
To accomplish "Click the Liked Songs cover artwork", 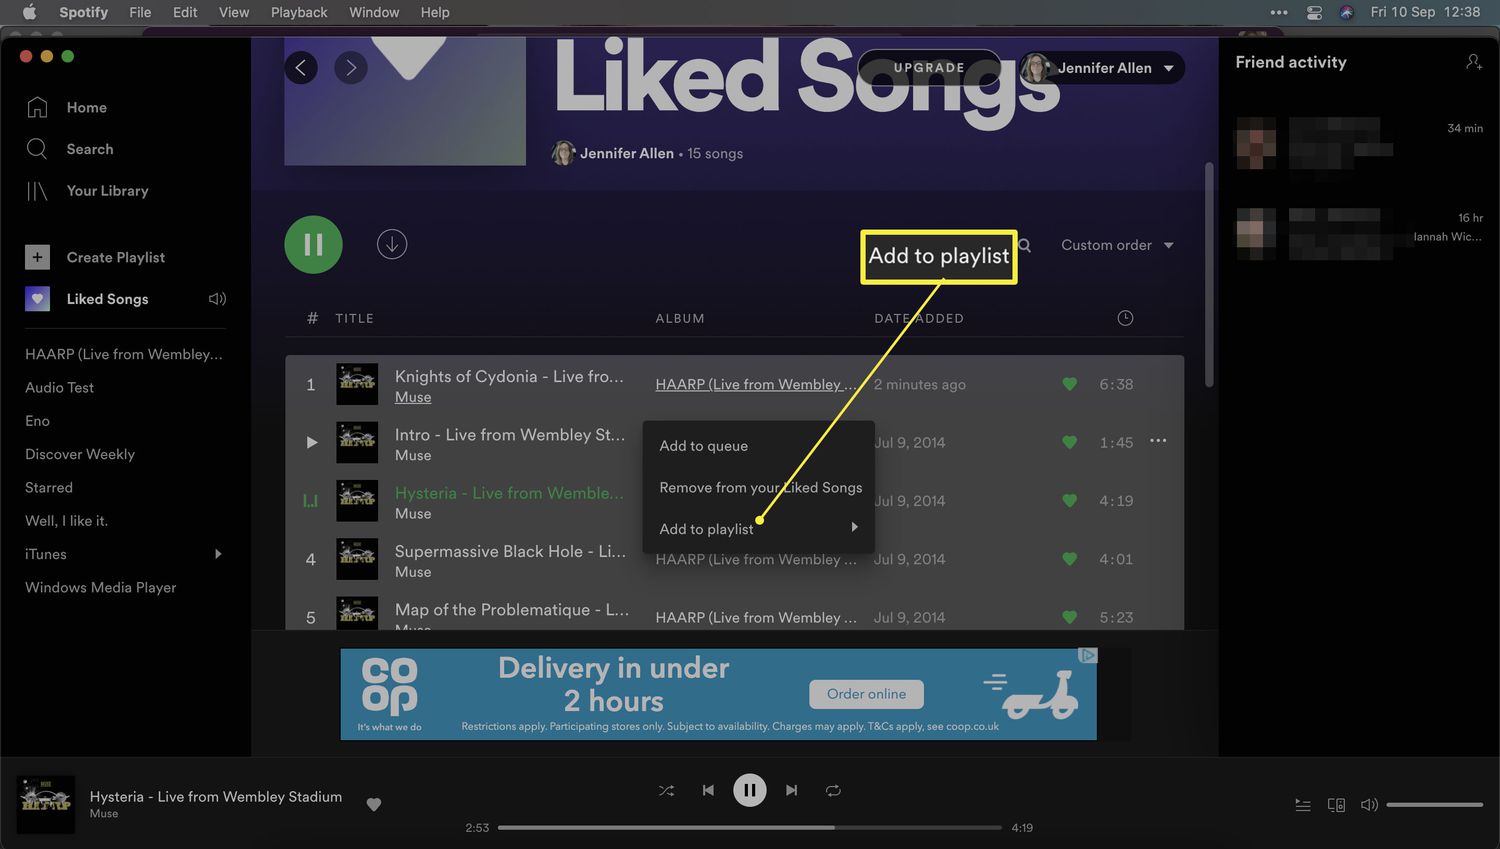I will (405, 102).
